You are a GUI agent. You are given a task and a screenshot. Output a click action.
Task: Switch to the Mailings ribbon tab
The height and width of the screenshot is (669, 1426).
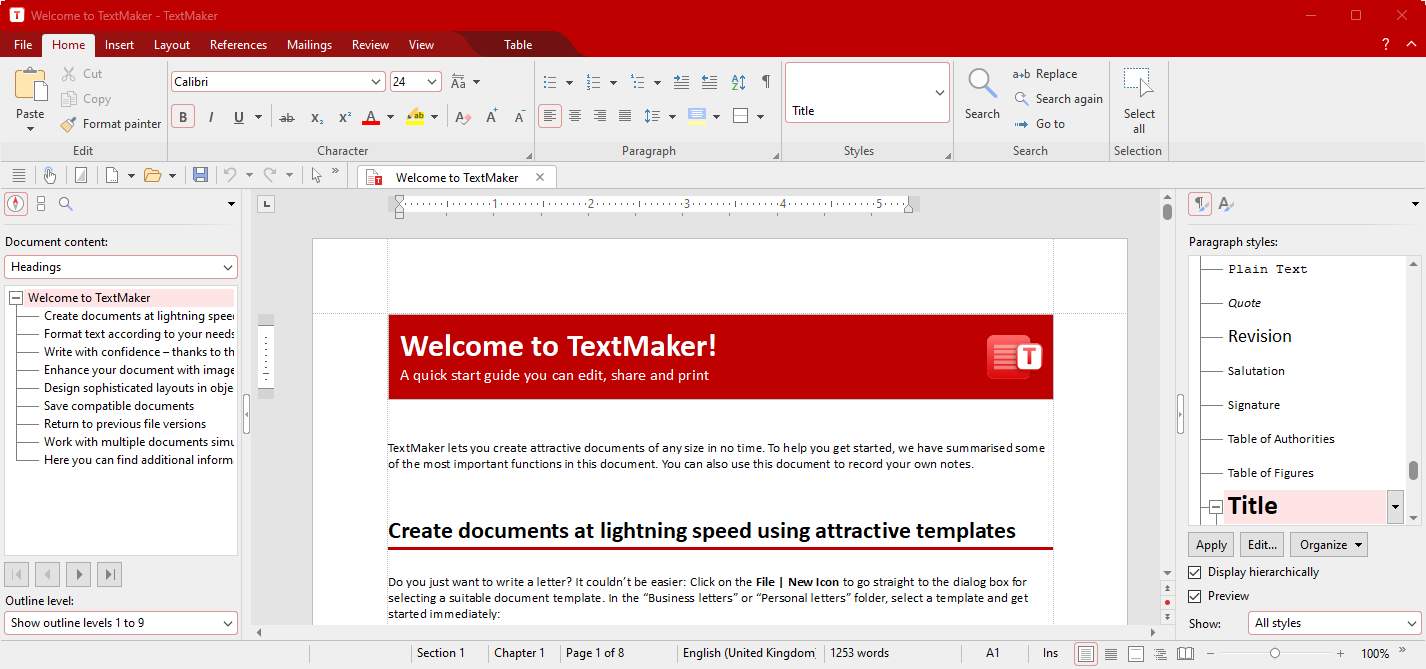(309, 45)
